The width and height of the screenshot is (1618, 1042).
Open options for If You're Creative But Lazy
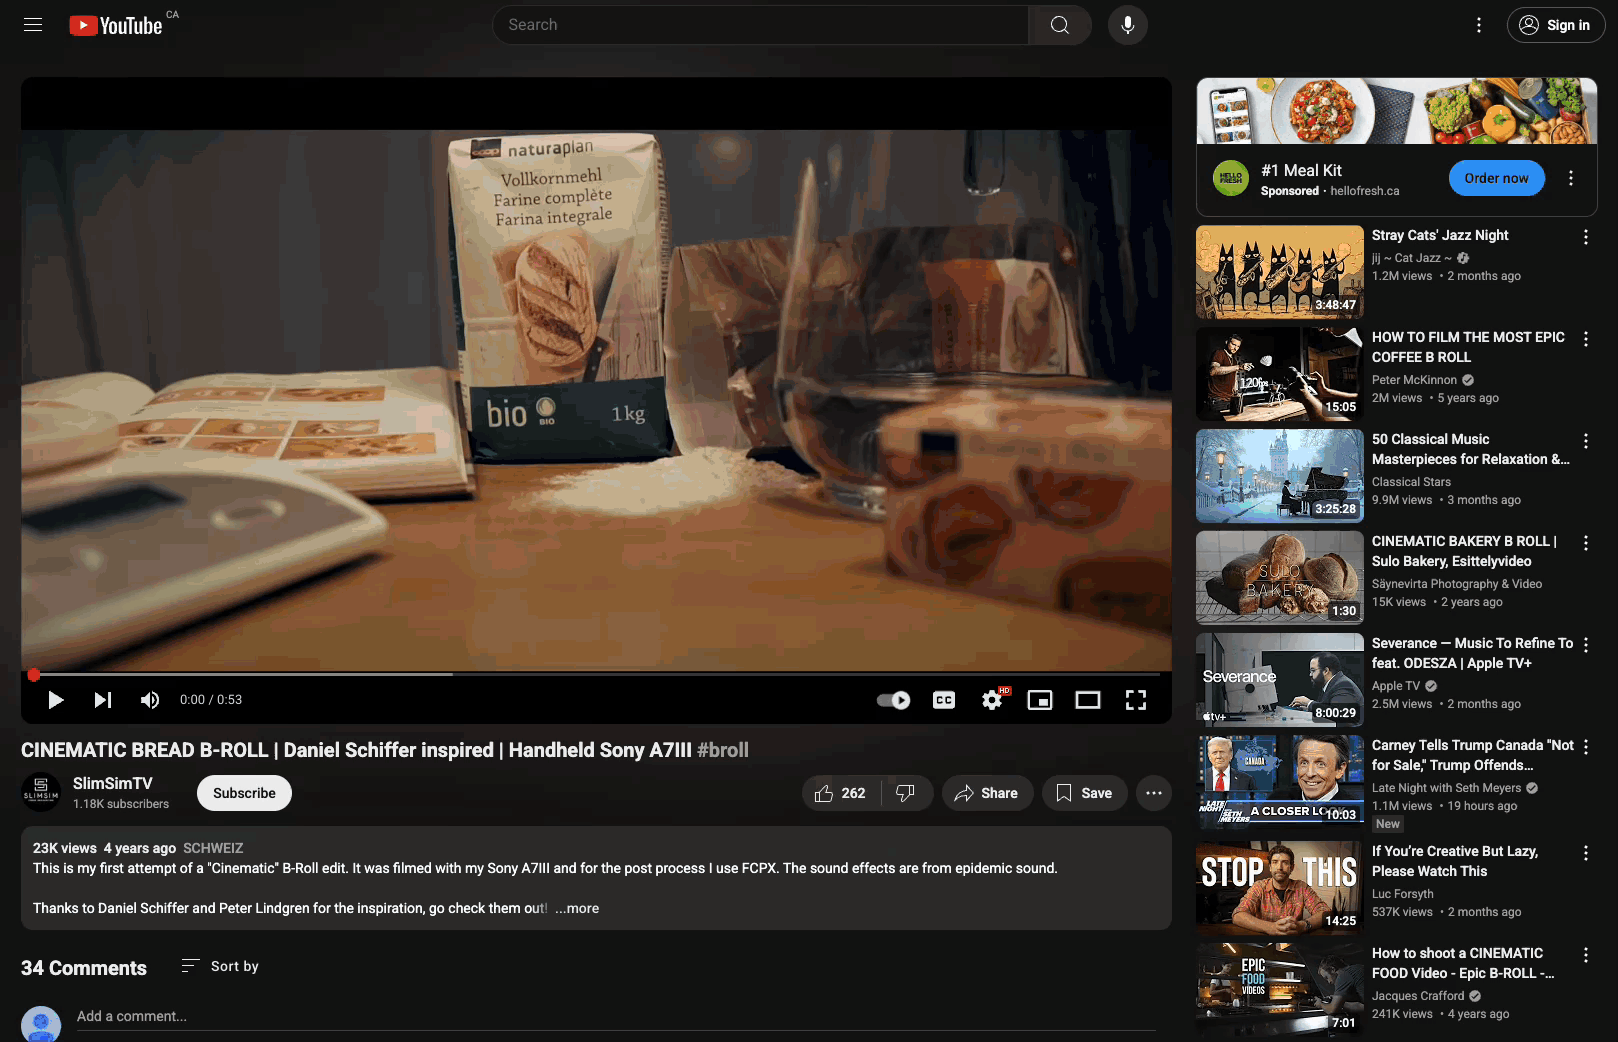pos(1586,853)
